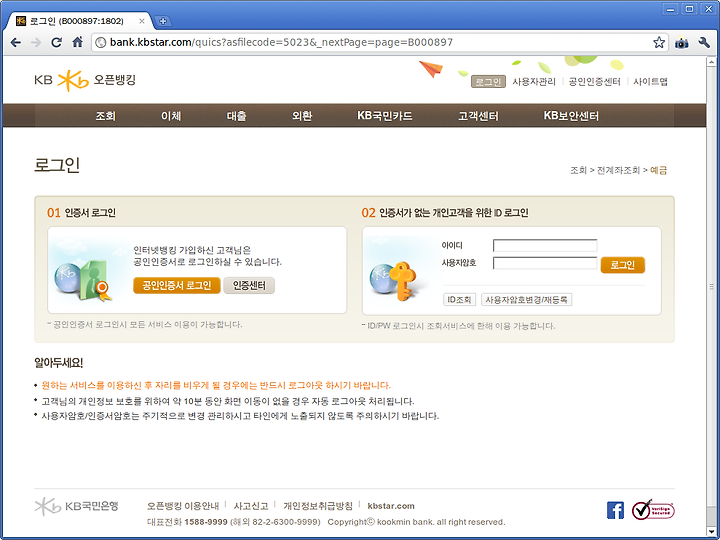Click the page scrollbar up arrow
This screenshot has height=540, width=720.
point(712,61)
